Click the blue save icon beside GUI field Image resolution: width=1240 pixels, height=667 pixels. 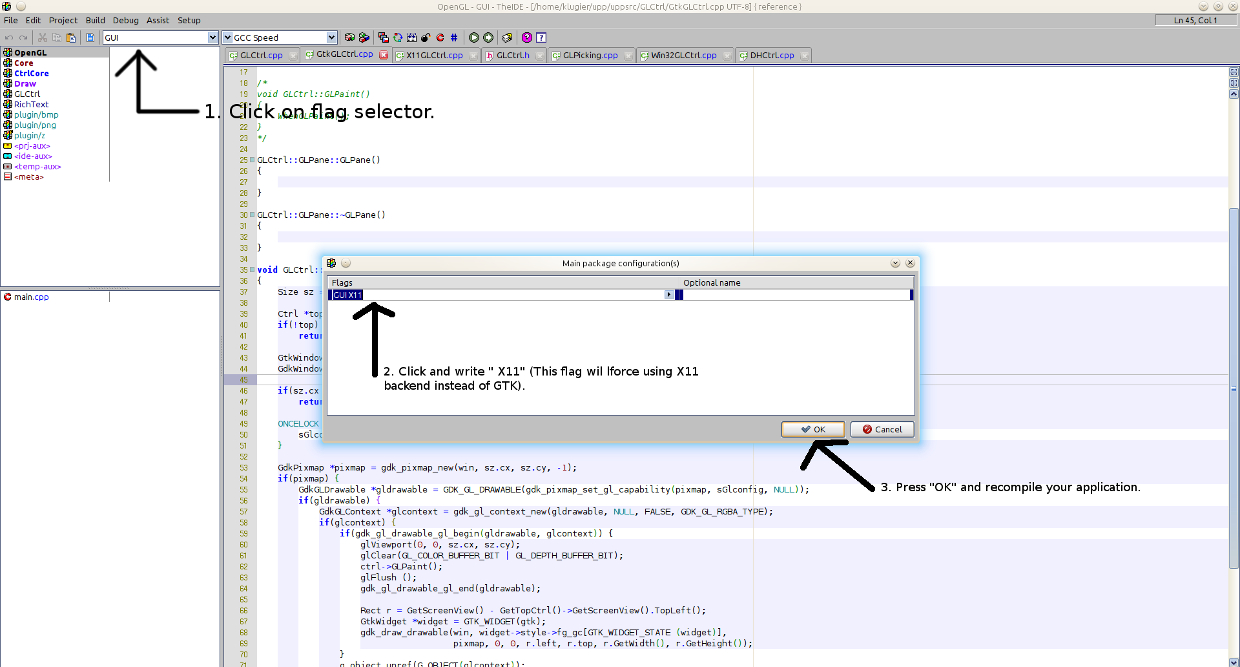coord(91,38)
